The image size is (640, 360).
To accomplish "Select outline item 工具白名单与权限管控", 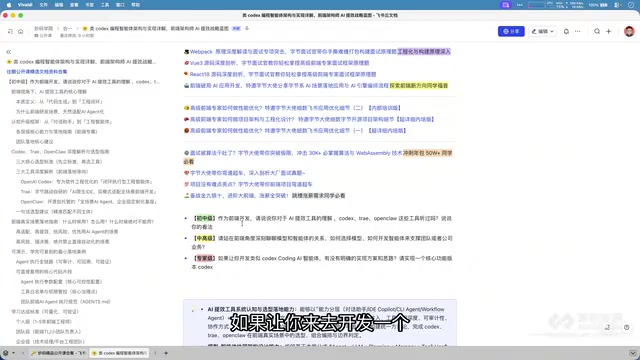I will pos(59,292).
